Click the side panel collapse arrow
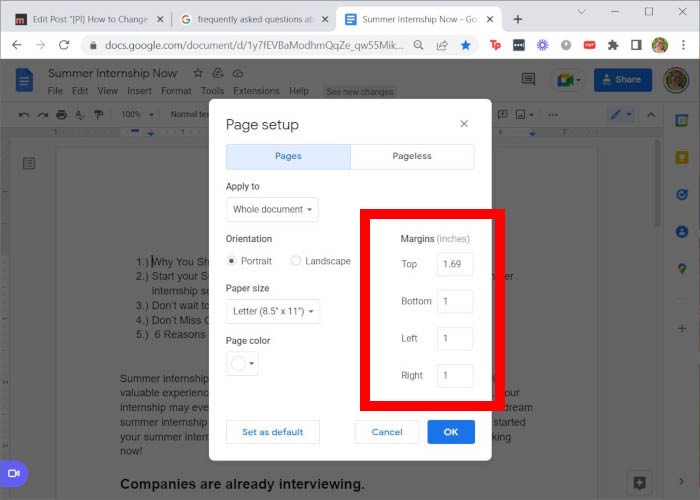 pos(681,482)
